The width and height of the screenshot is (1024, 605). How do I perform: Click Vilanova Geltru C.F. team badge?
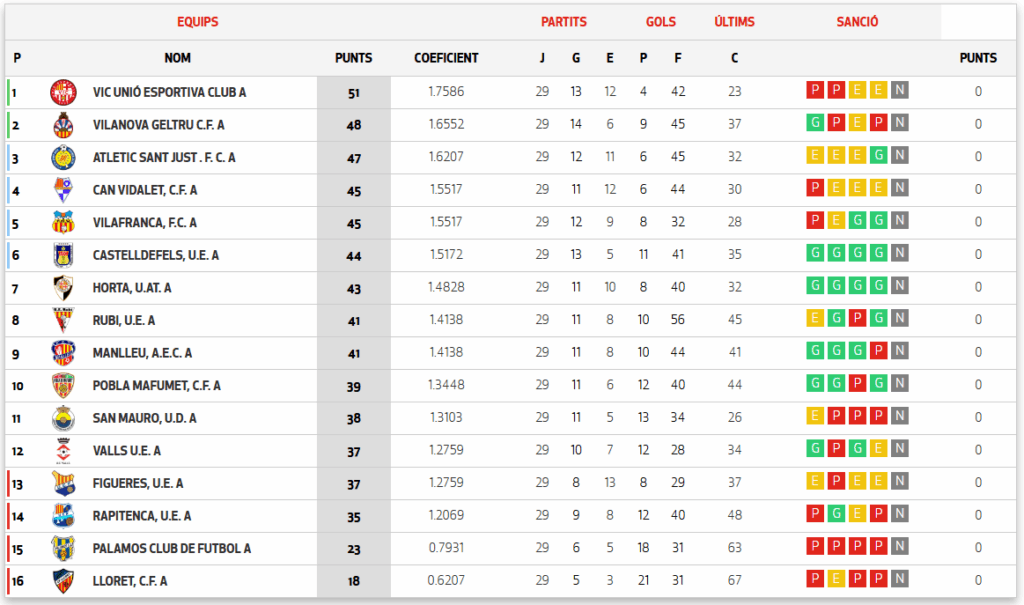63,125
